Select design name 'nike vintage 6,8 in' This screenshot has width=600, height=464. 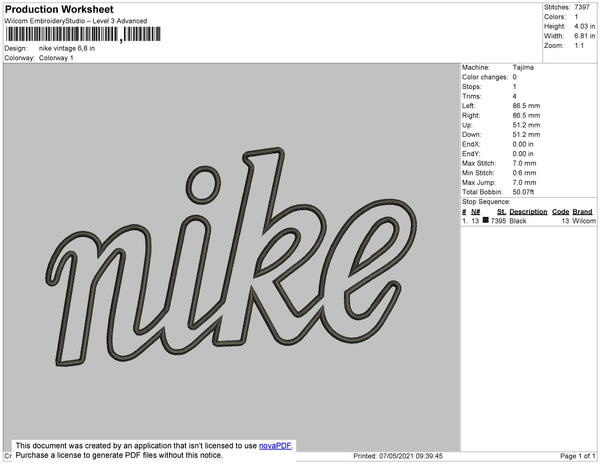(67, 49)
